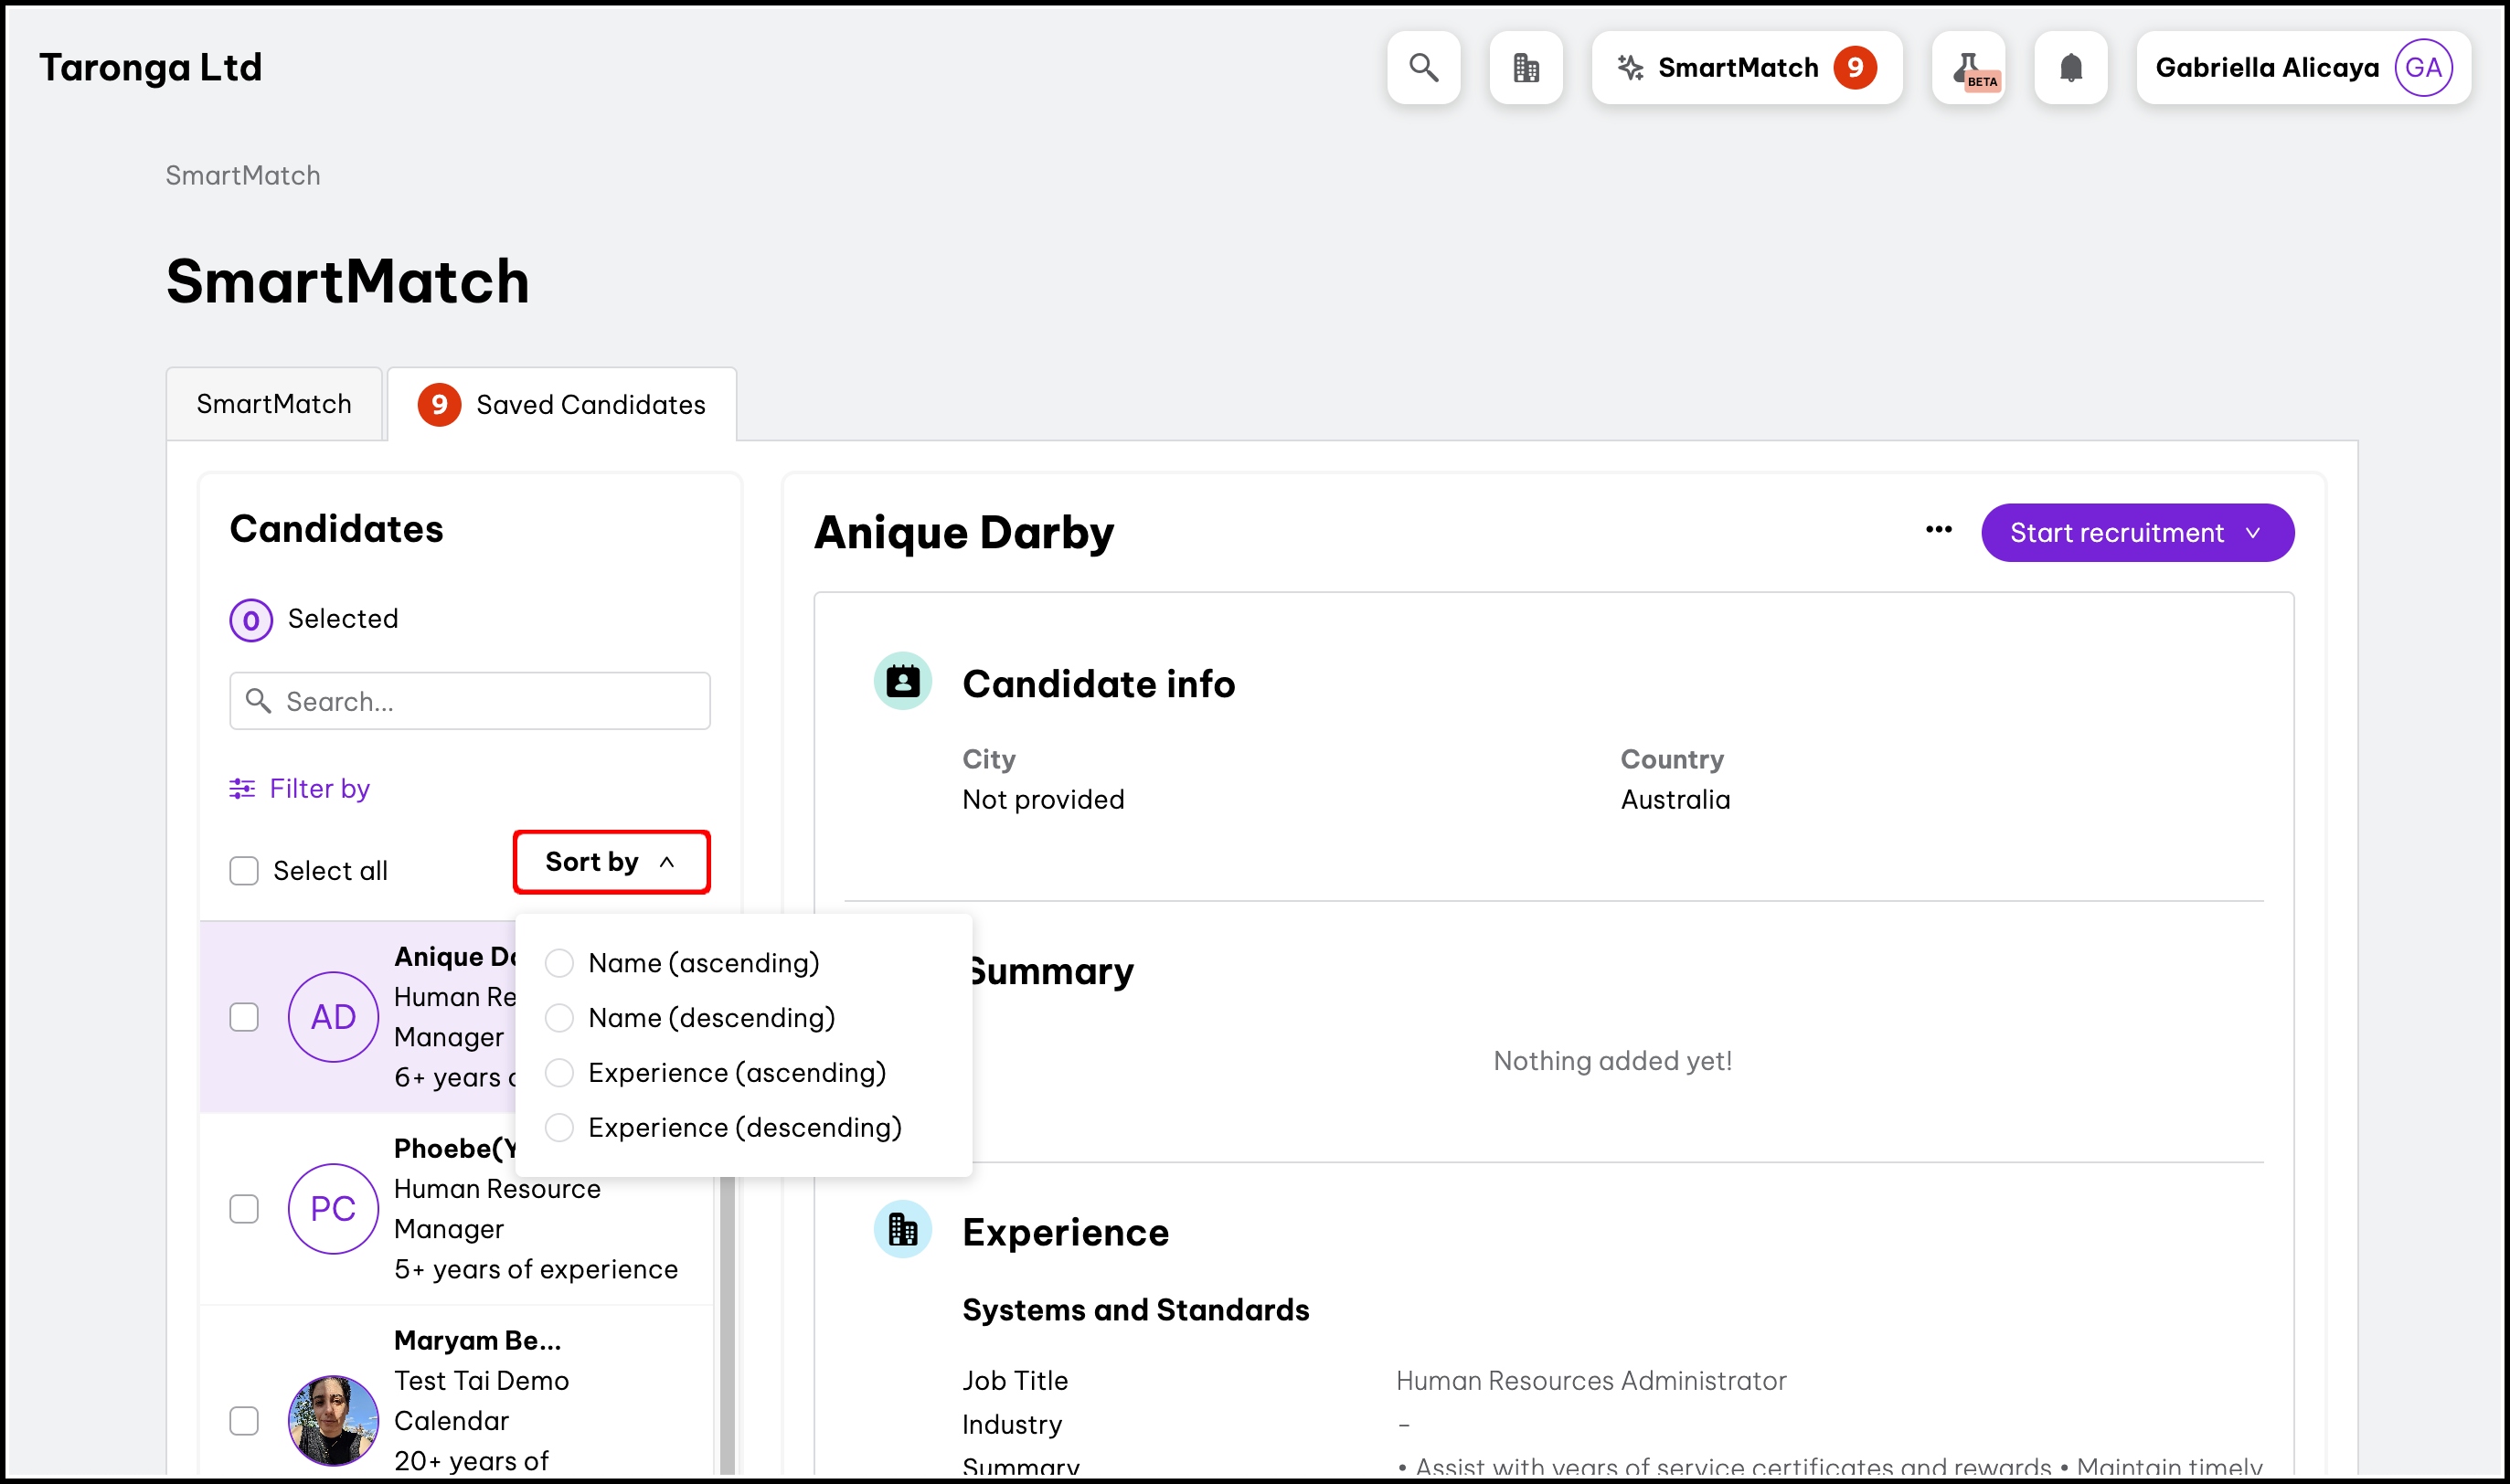Click the red 9 badge on Saved Candidates
Screen dimensions: 2510x1484
[439, 405]
